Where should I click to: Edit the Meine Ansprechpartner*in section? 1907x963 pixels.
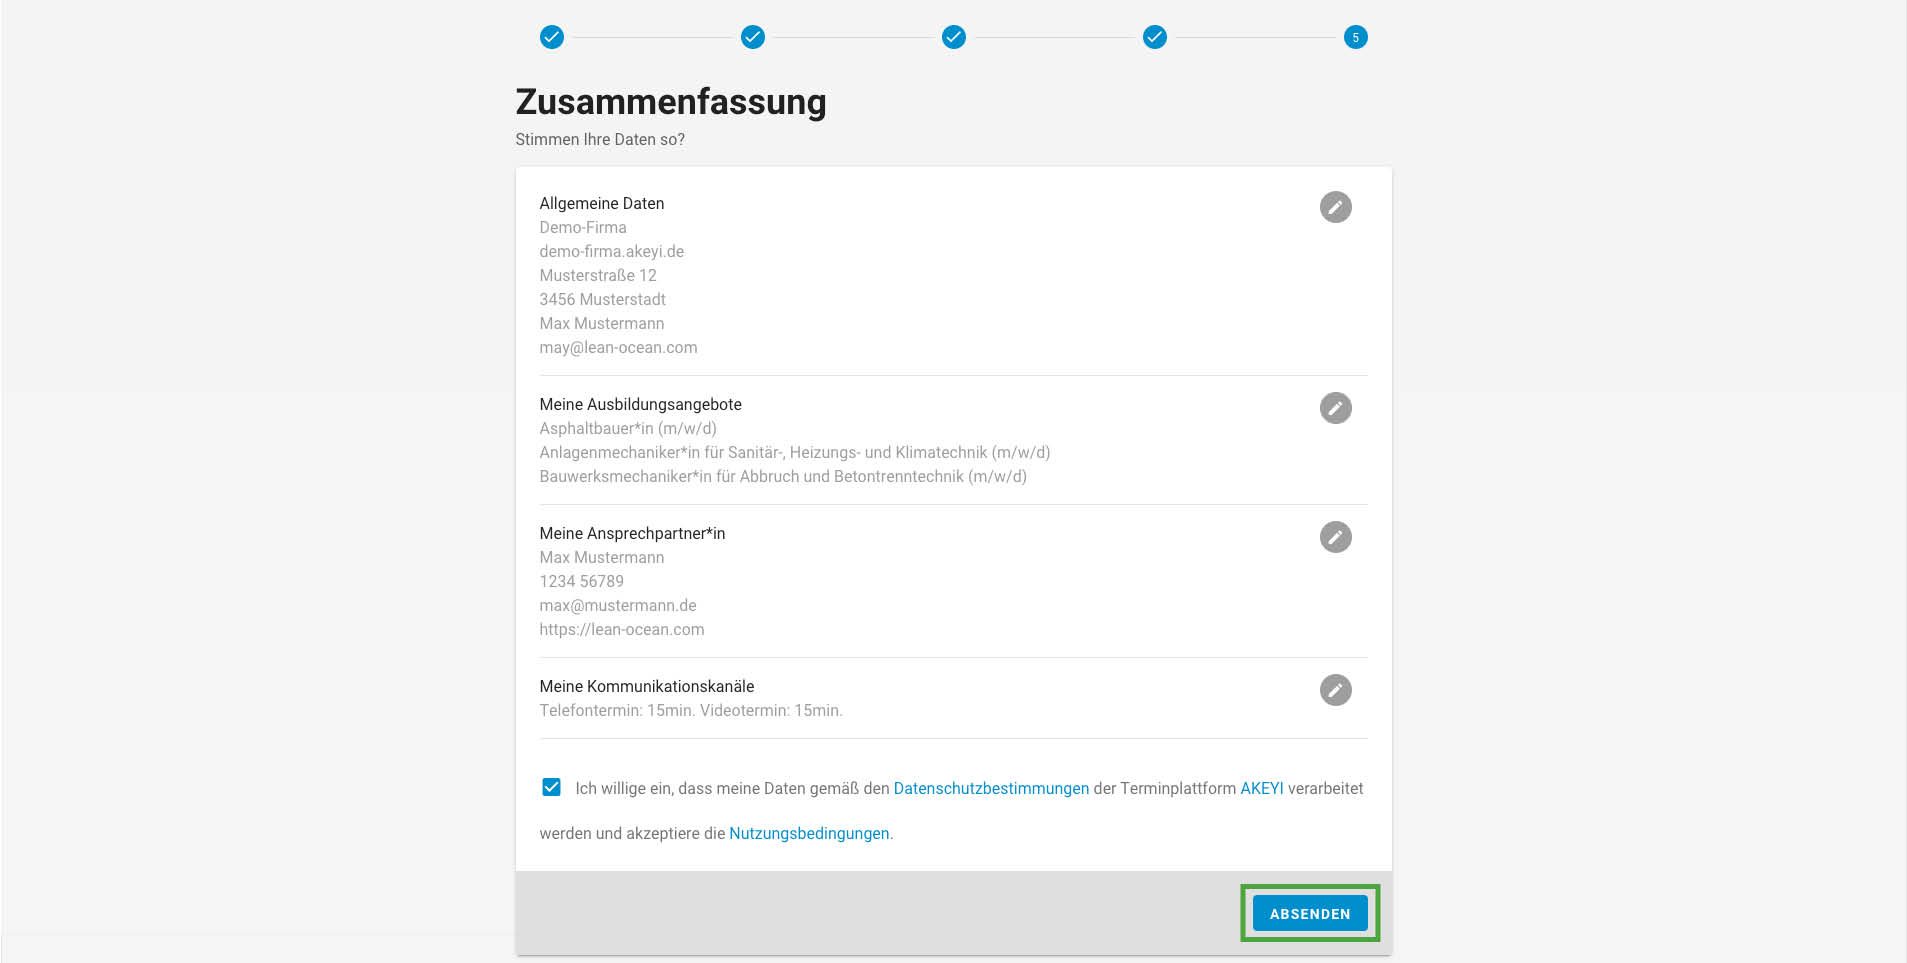pos(1335,537)
